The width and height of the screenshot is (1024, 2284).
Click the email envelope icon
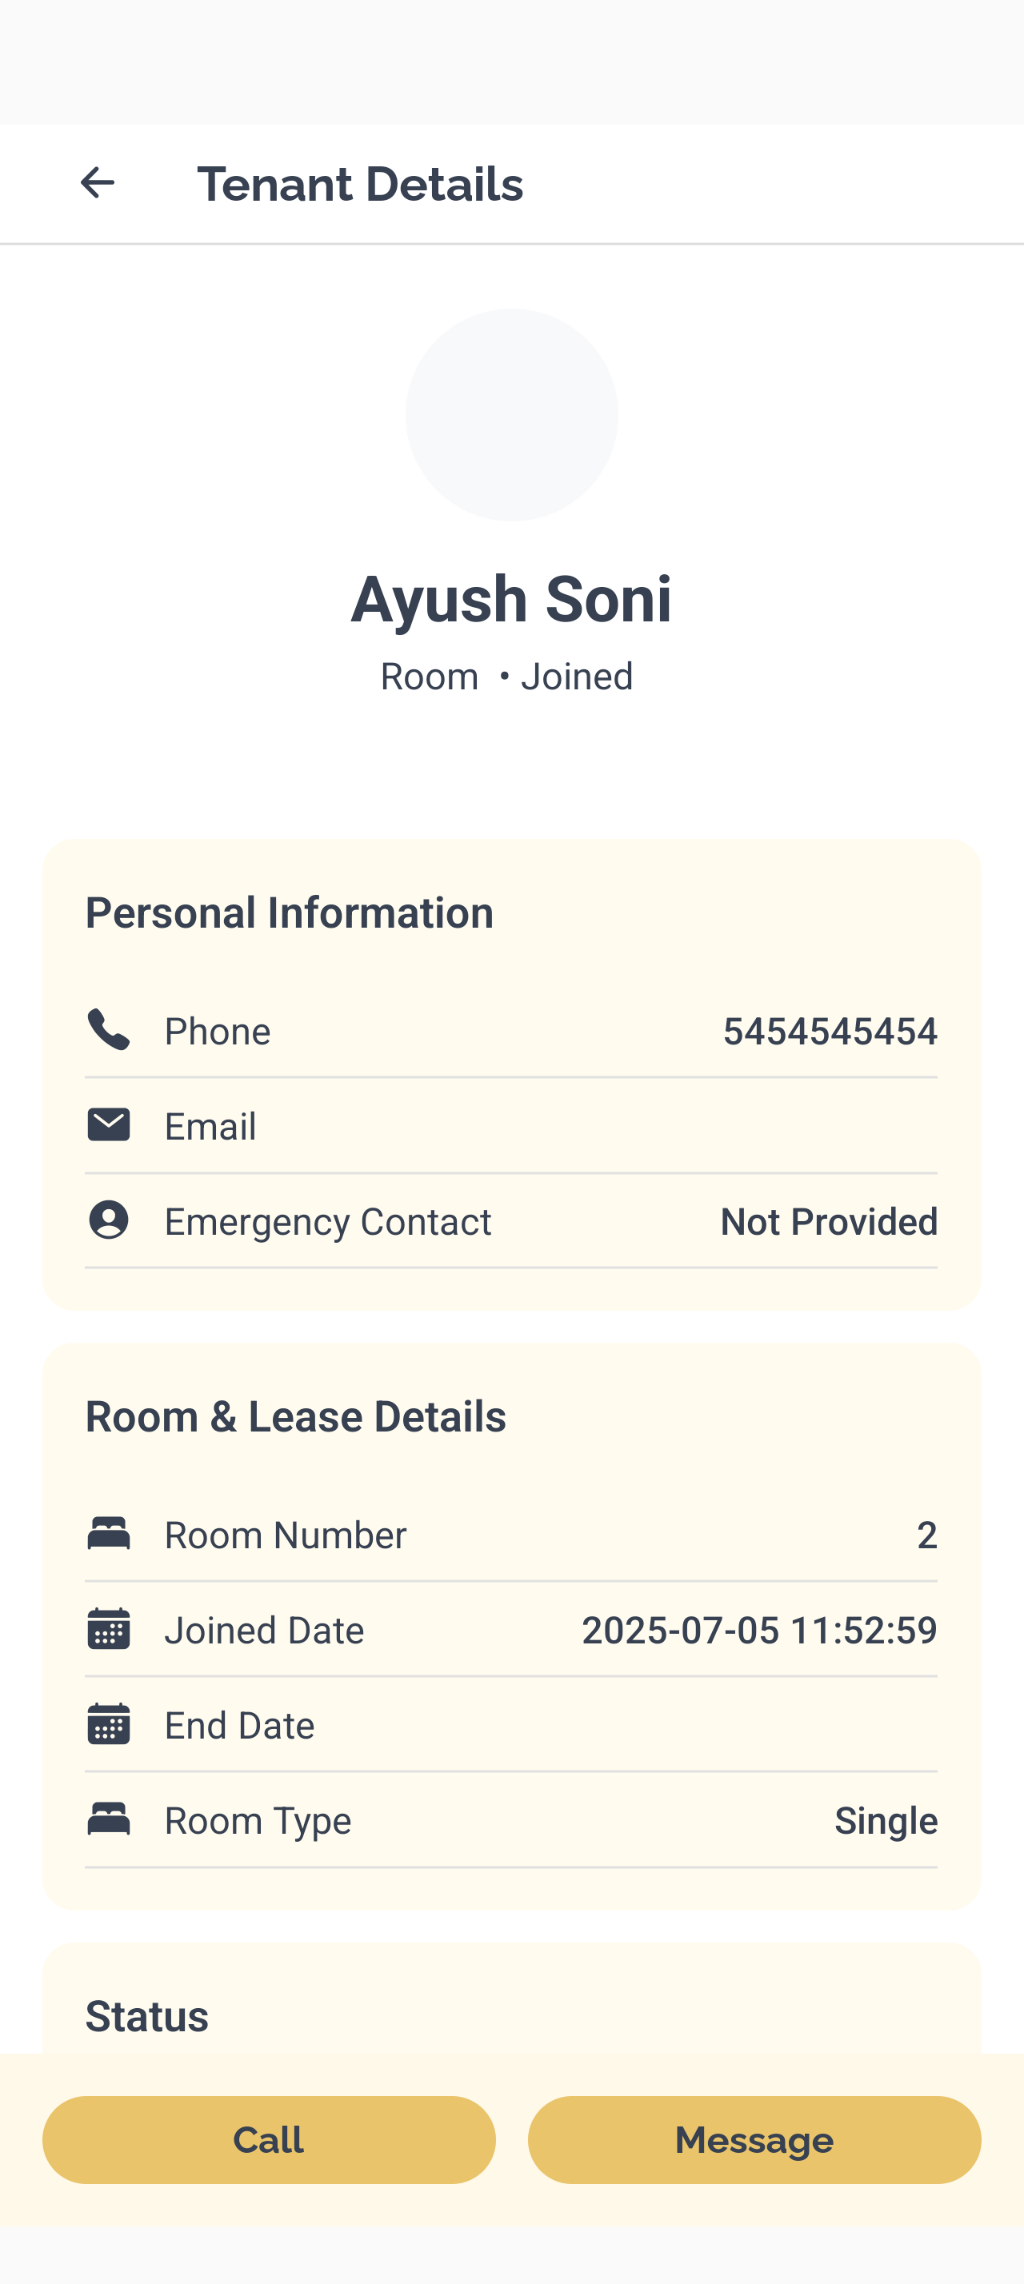point(108,1125)
